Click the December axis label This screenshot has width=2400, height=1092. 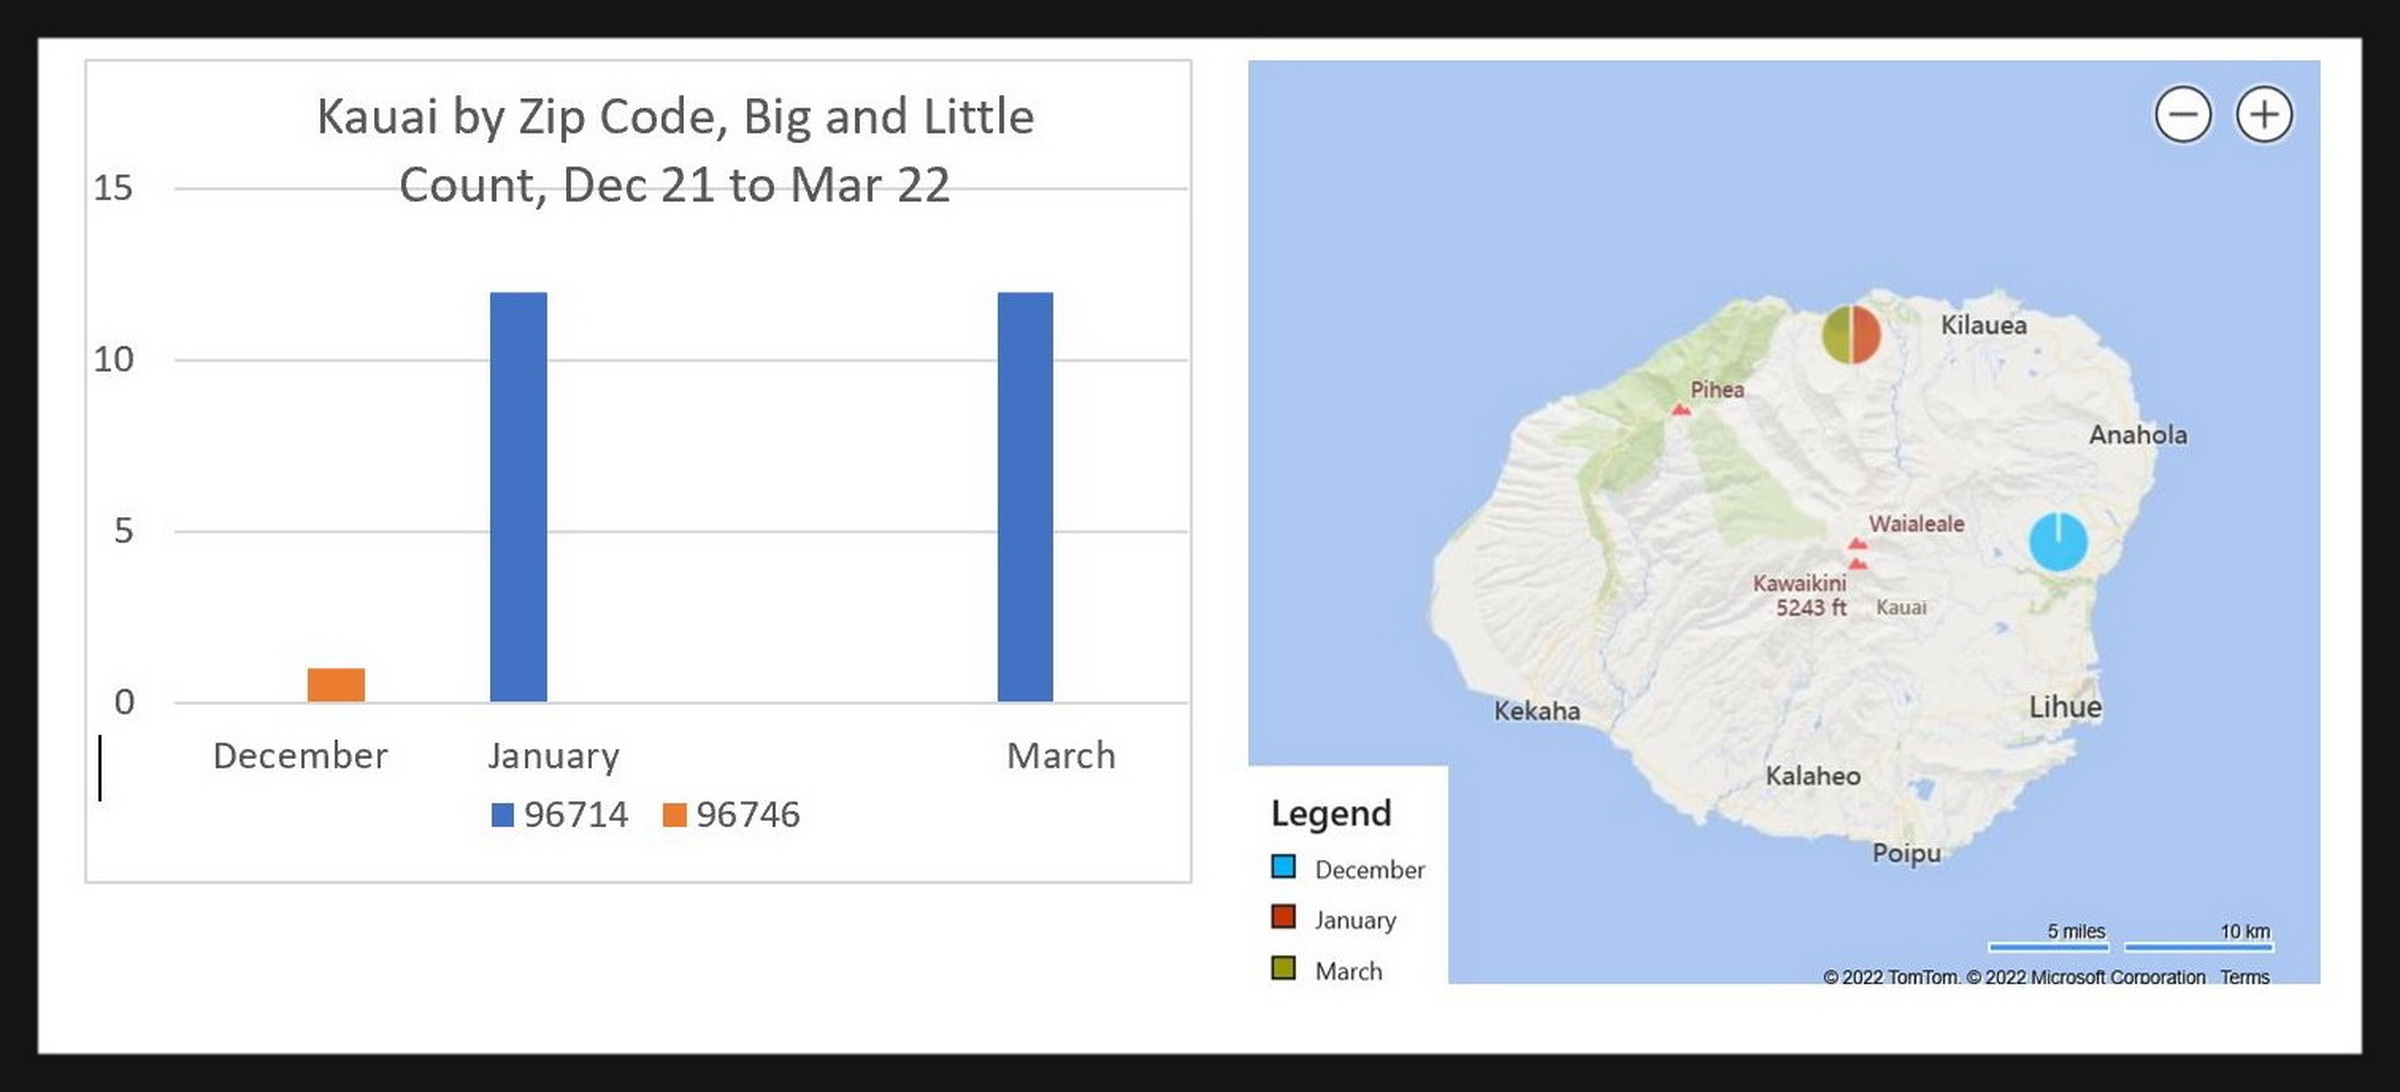pos(300,756)
